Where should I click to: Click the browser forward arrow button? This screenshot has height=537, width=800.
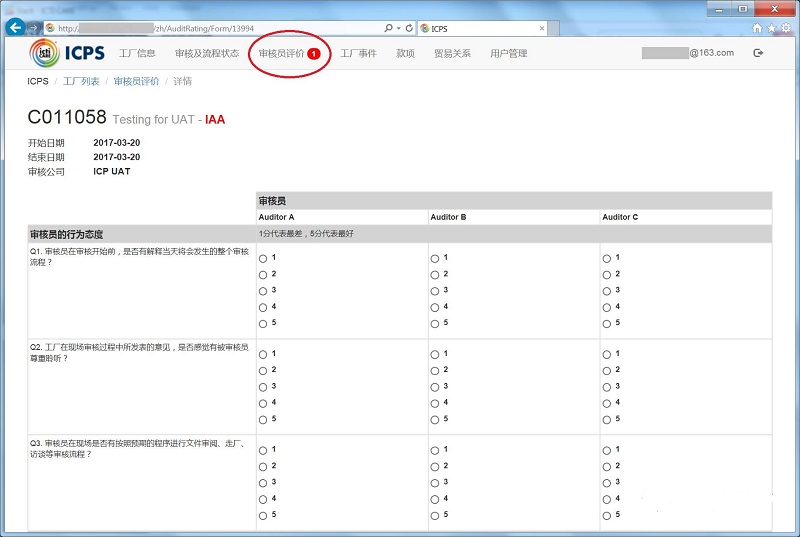[34, 28]
